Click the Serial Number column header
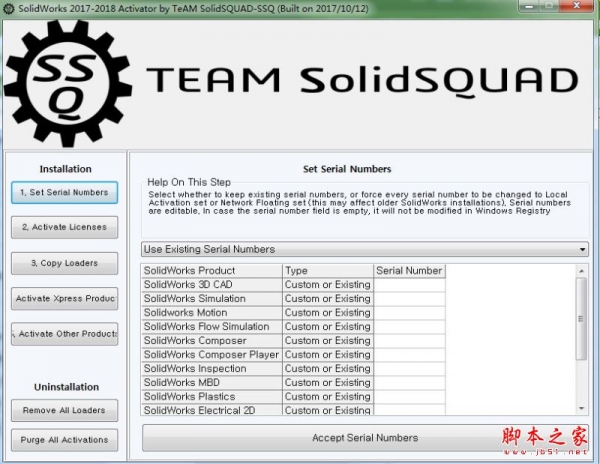 (409, 271)
